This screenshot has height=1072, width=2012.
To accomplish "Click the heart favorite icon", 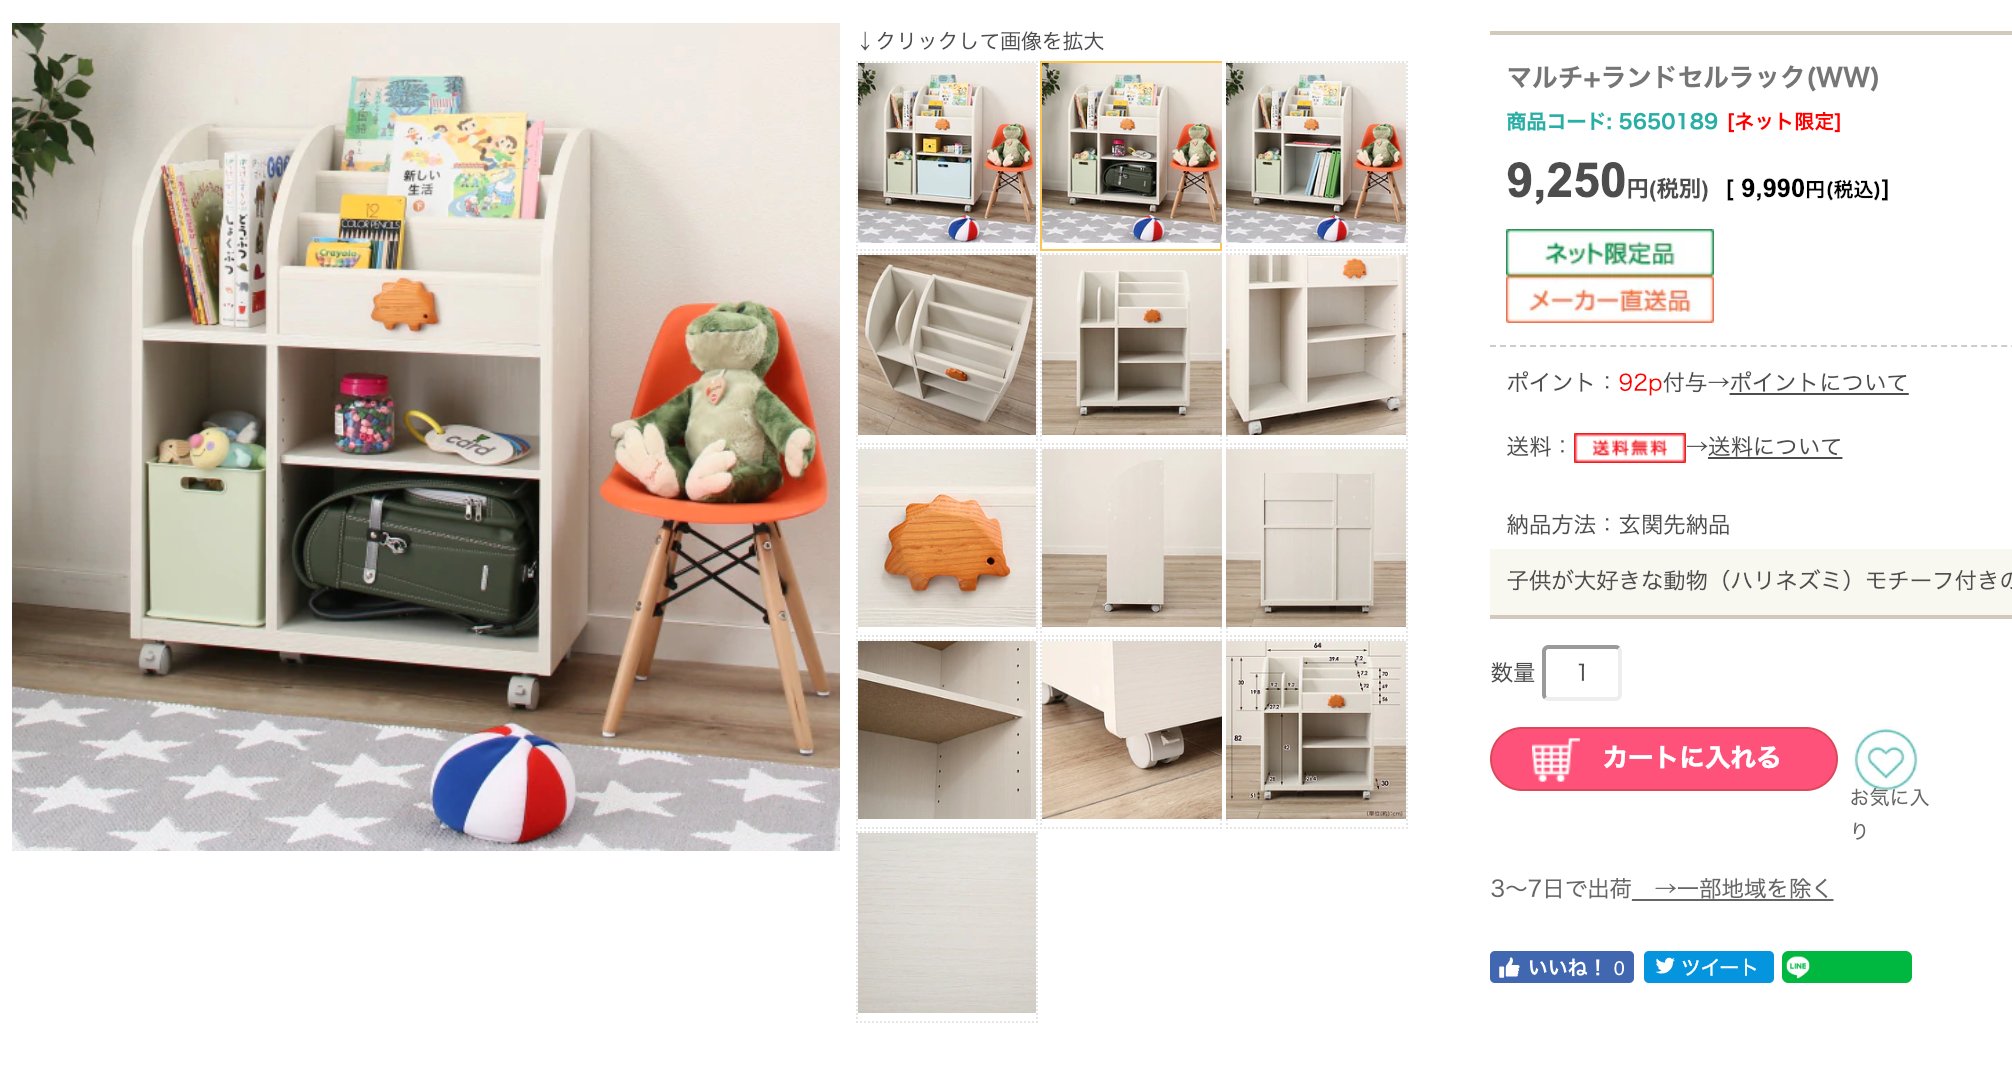I will (1885, 760).
